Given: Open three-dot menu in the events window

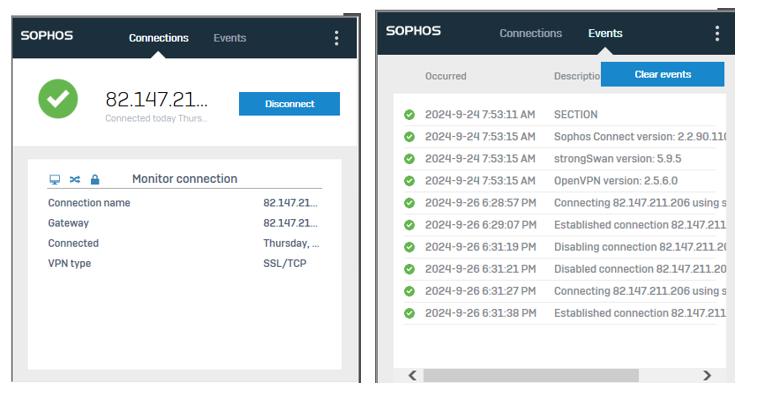Looking at the screenshot, I should (717, 33).
